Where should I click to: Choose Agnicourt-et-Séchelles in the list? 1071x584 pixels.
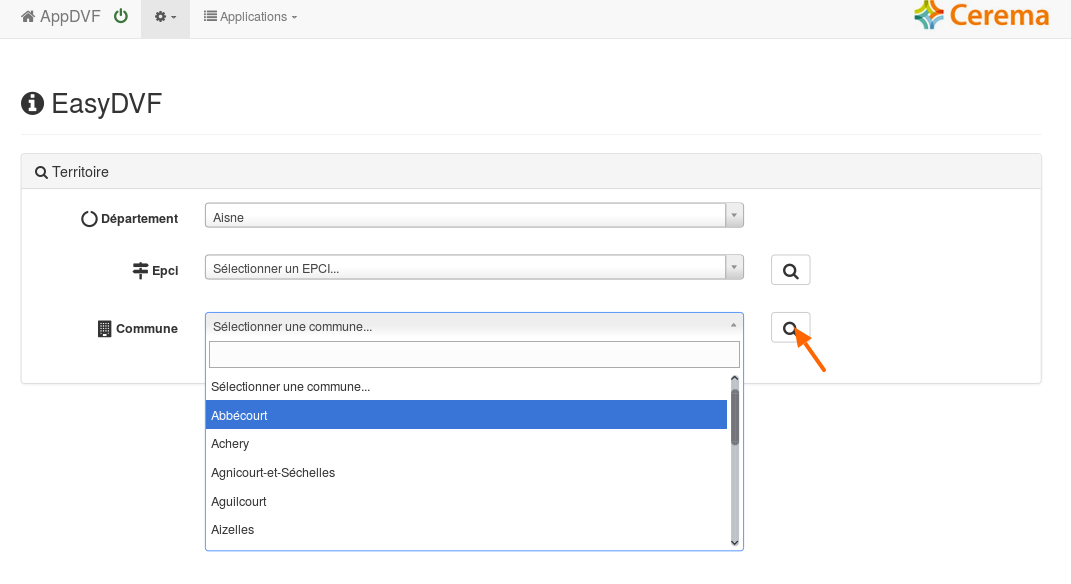466,473
